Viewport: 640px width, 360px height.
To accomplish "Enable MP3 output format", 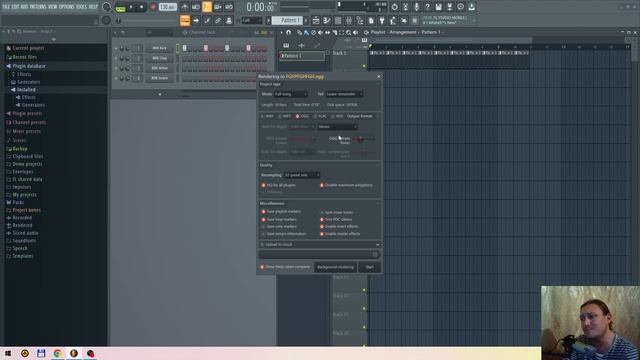I will (284, 116).
